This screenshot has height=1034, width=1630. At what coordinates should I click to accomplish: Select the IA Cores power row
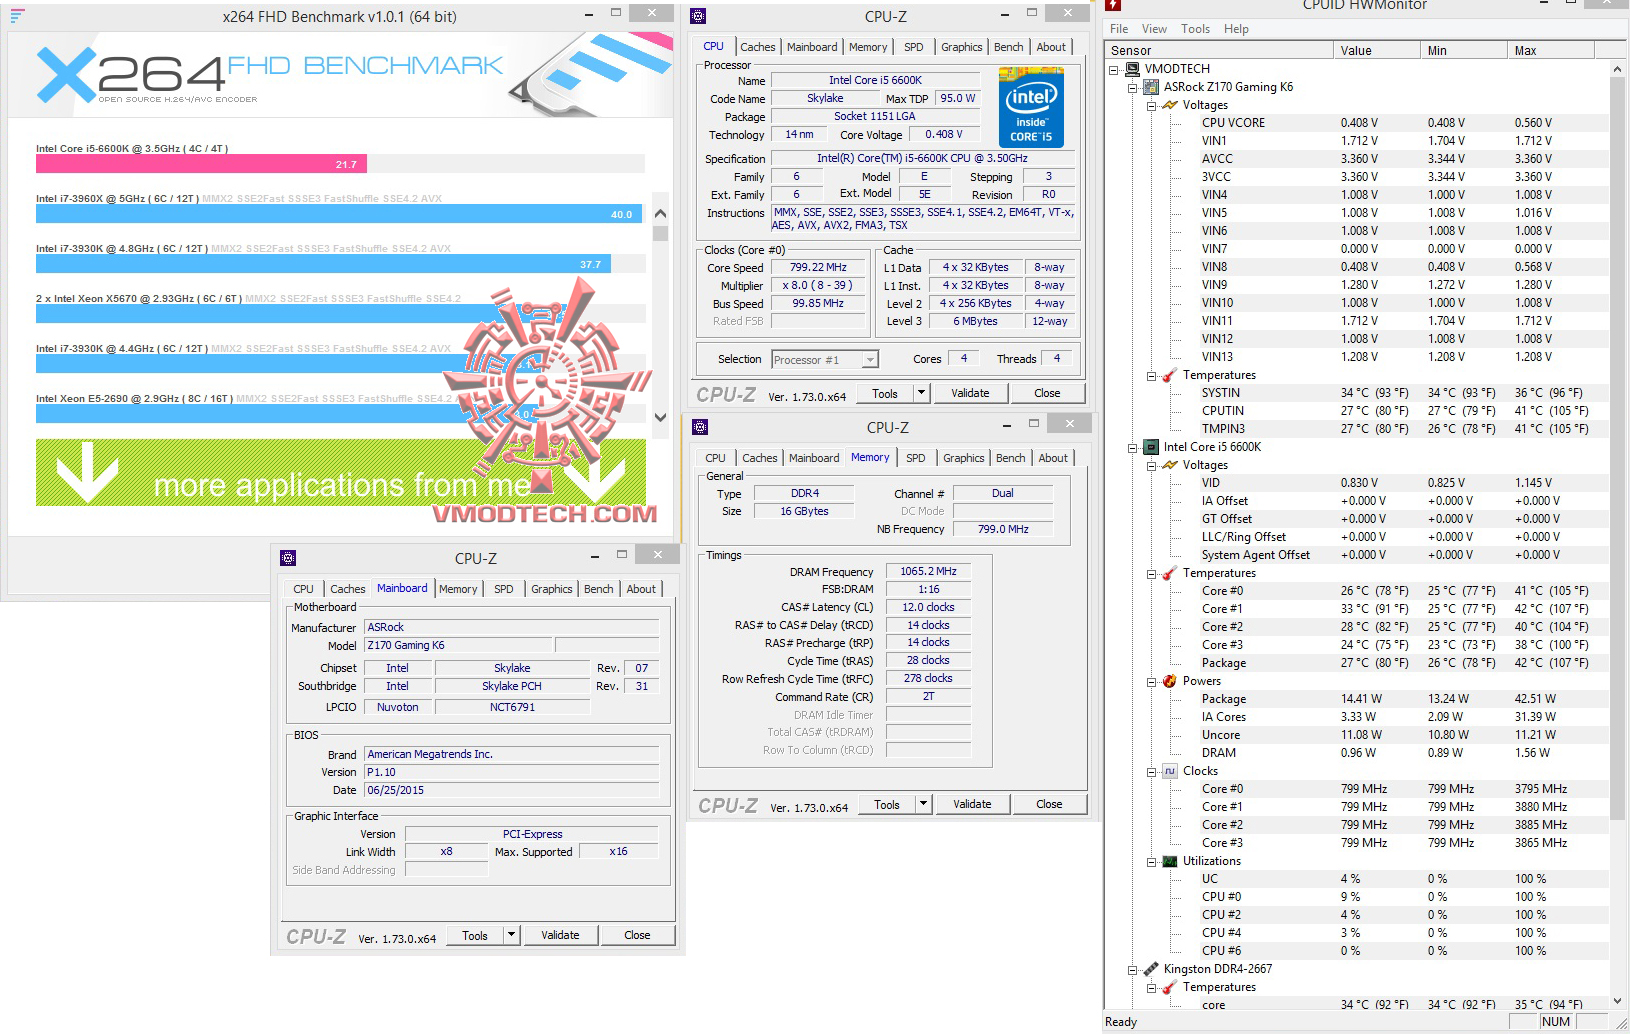point(1404,717)
